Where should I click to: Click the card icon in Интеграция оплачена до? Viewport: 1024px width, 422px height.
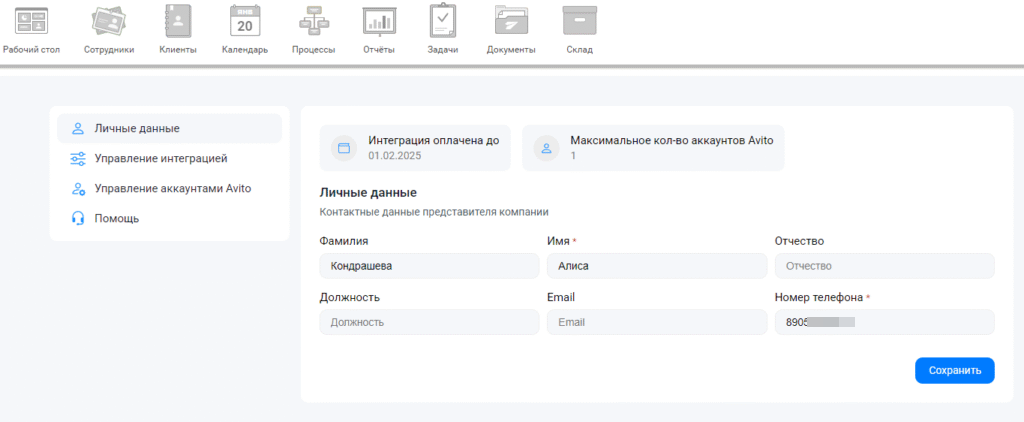click(x=344, y=148)
